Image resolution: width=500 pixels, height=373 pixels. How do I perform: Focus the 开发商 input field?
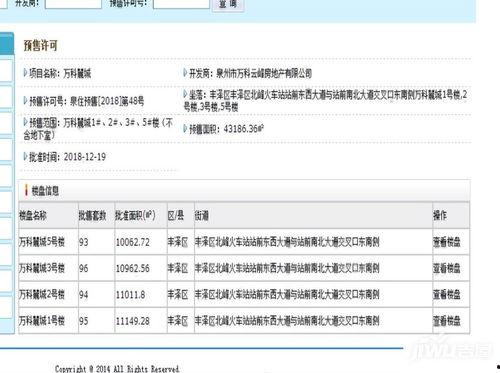73,4
